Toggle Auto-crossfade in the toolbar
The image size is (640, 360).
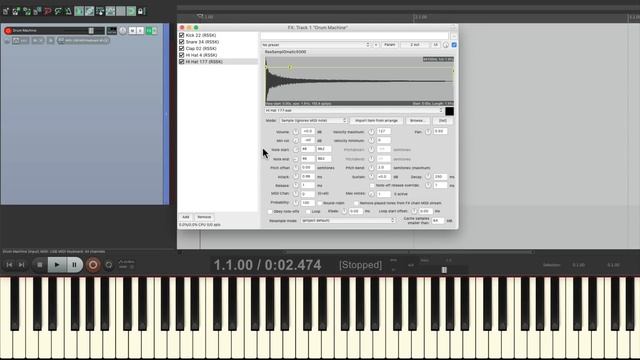coord(79,11)
